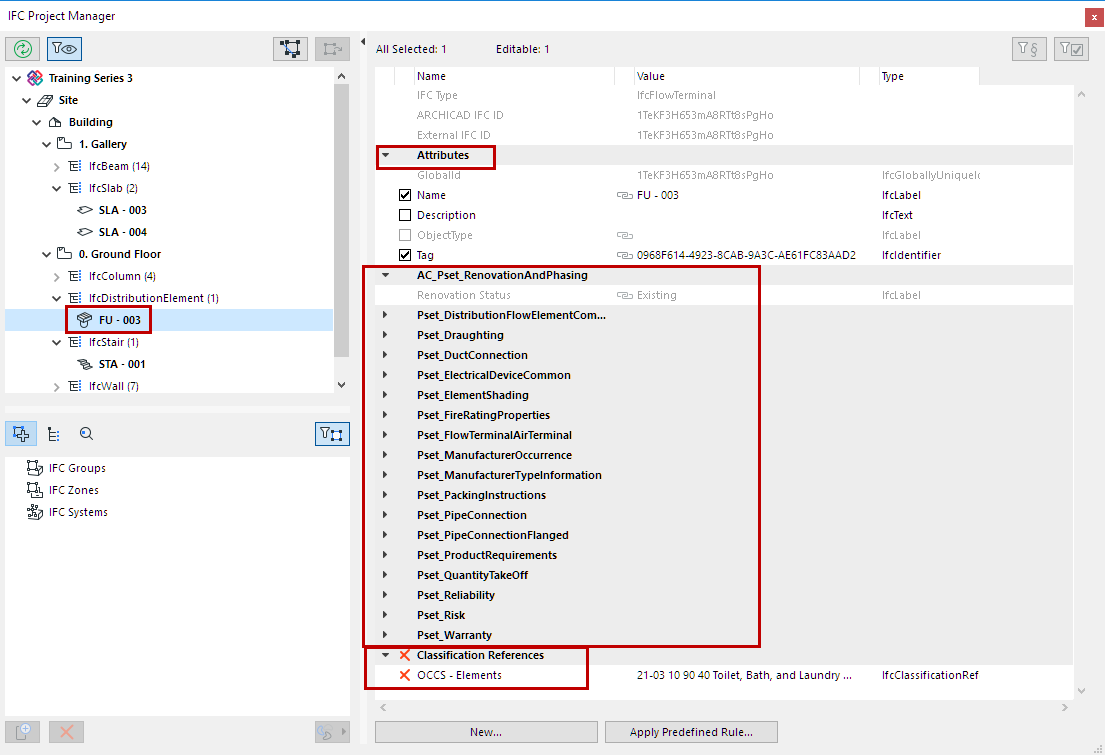Check the Description attribute checkbox
The height and width of the screenshot is (755, 1105).
pyautogui.click(x=405, y=215)
